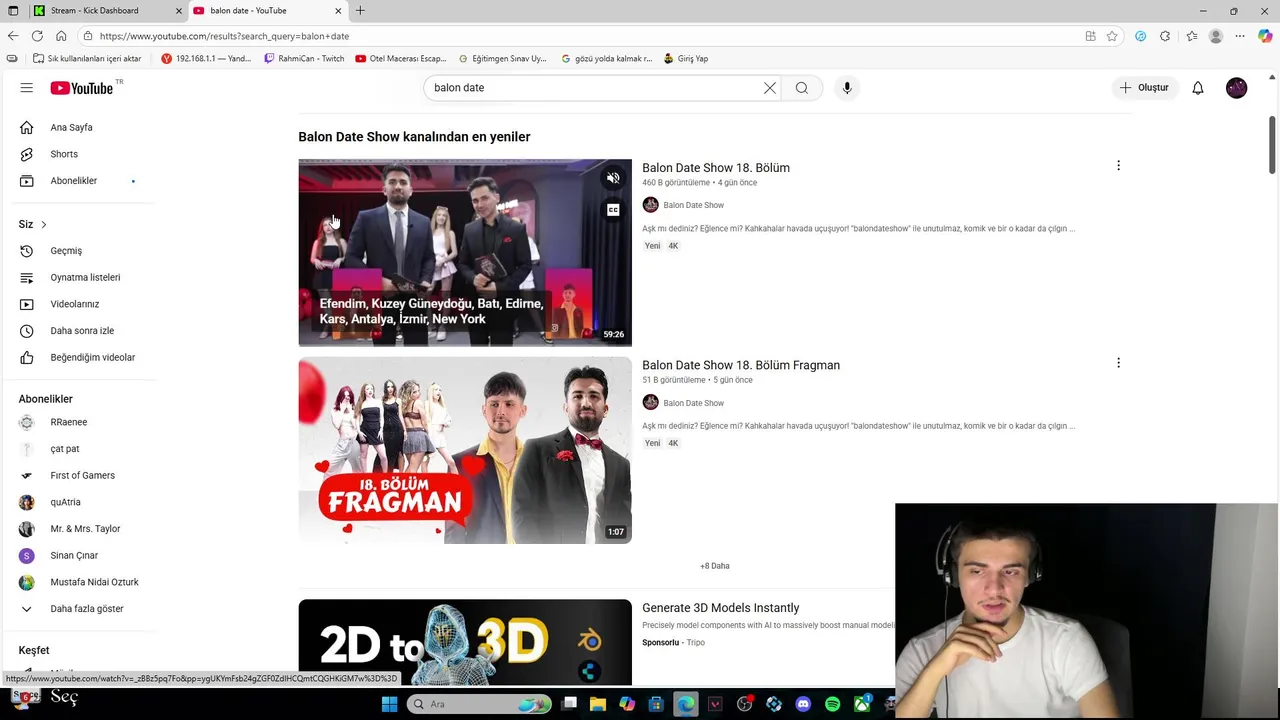Viewport: 1280px width, 720px height.
Task: Click the page vertical scrollbar
Action: tap(1273, 146)
